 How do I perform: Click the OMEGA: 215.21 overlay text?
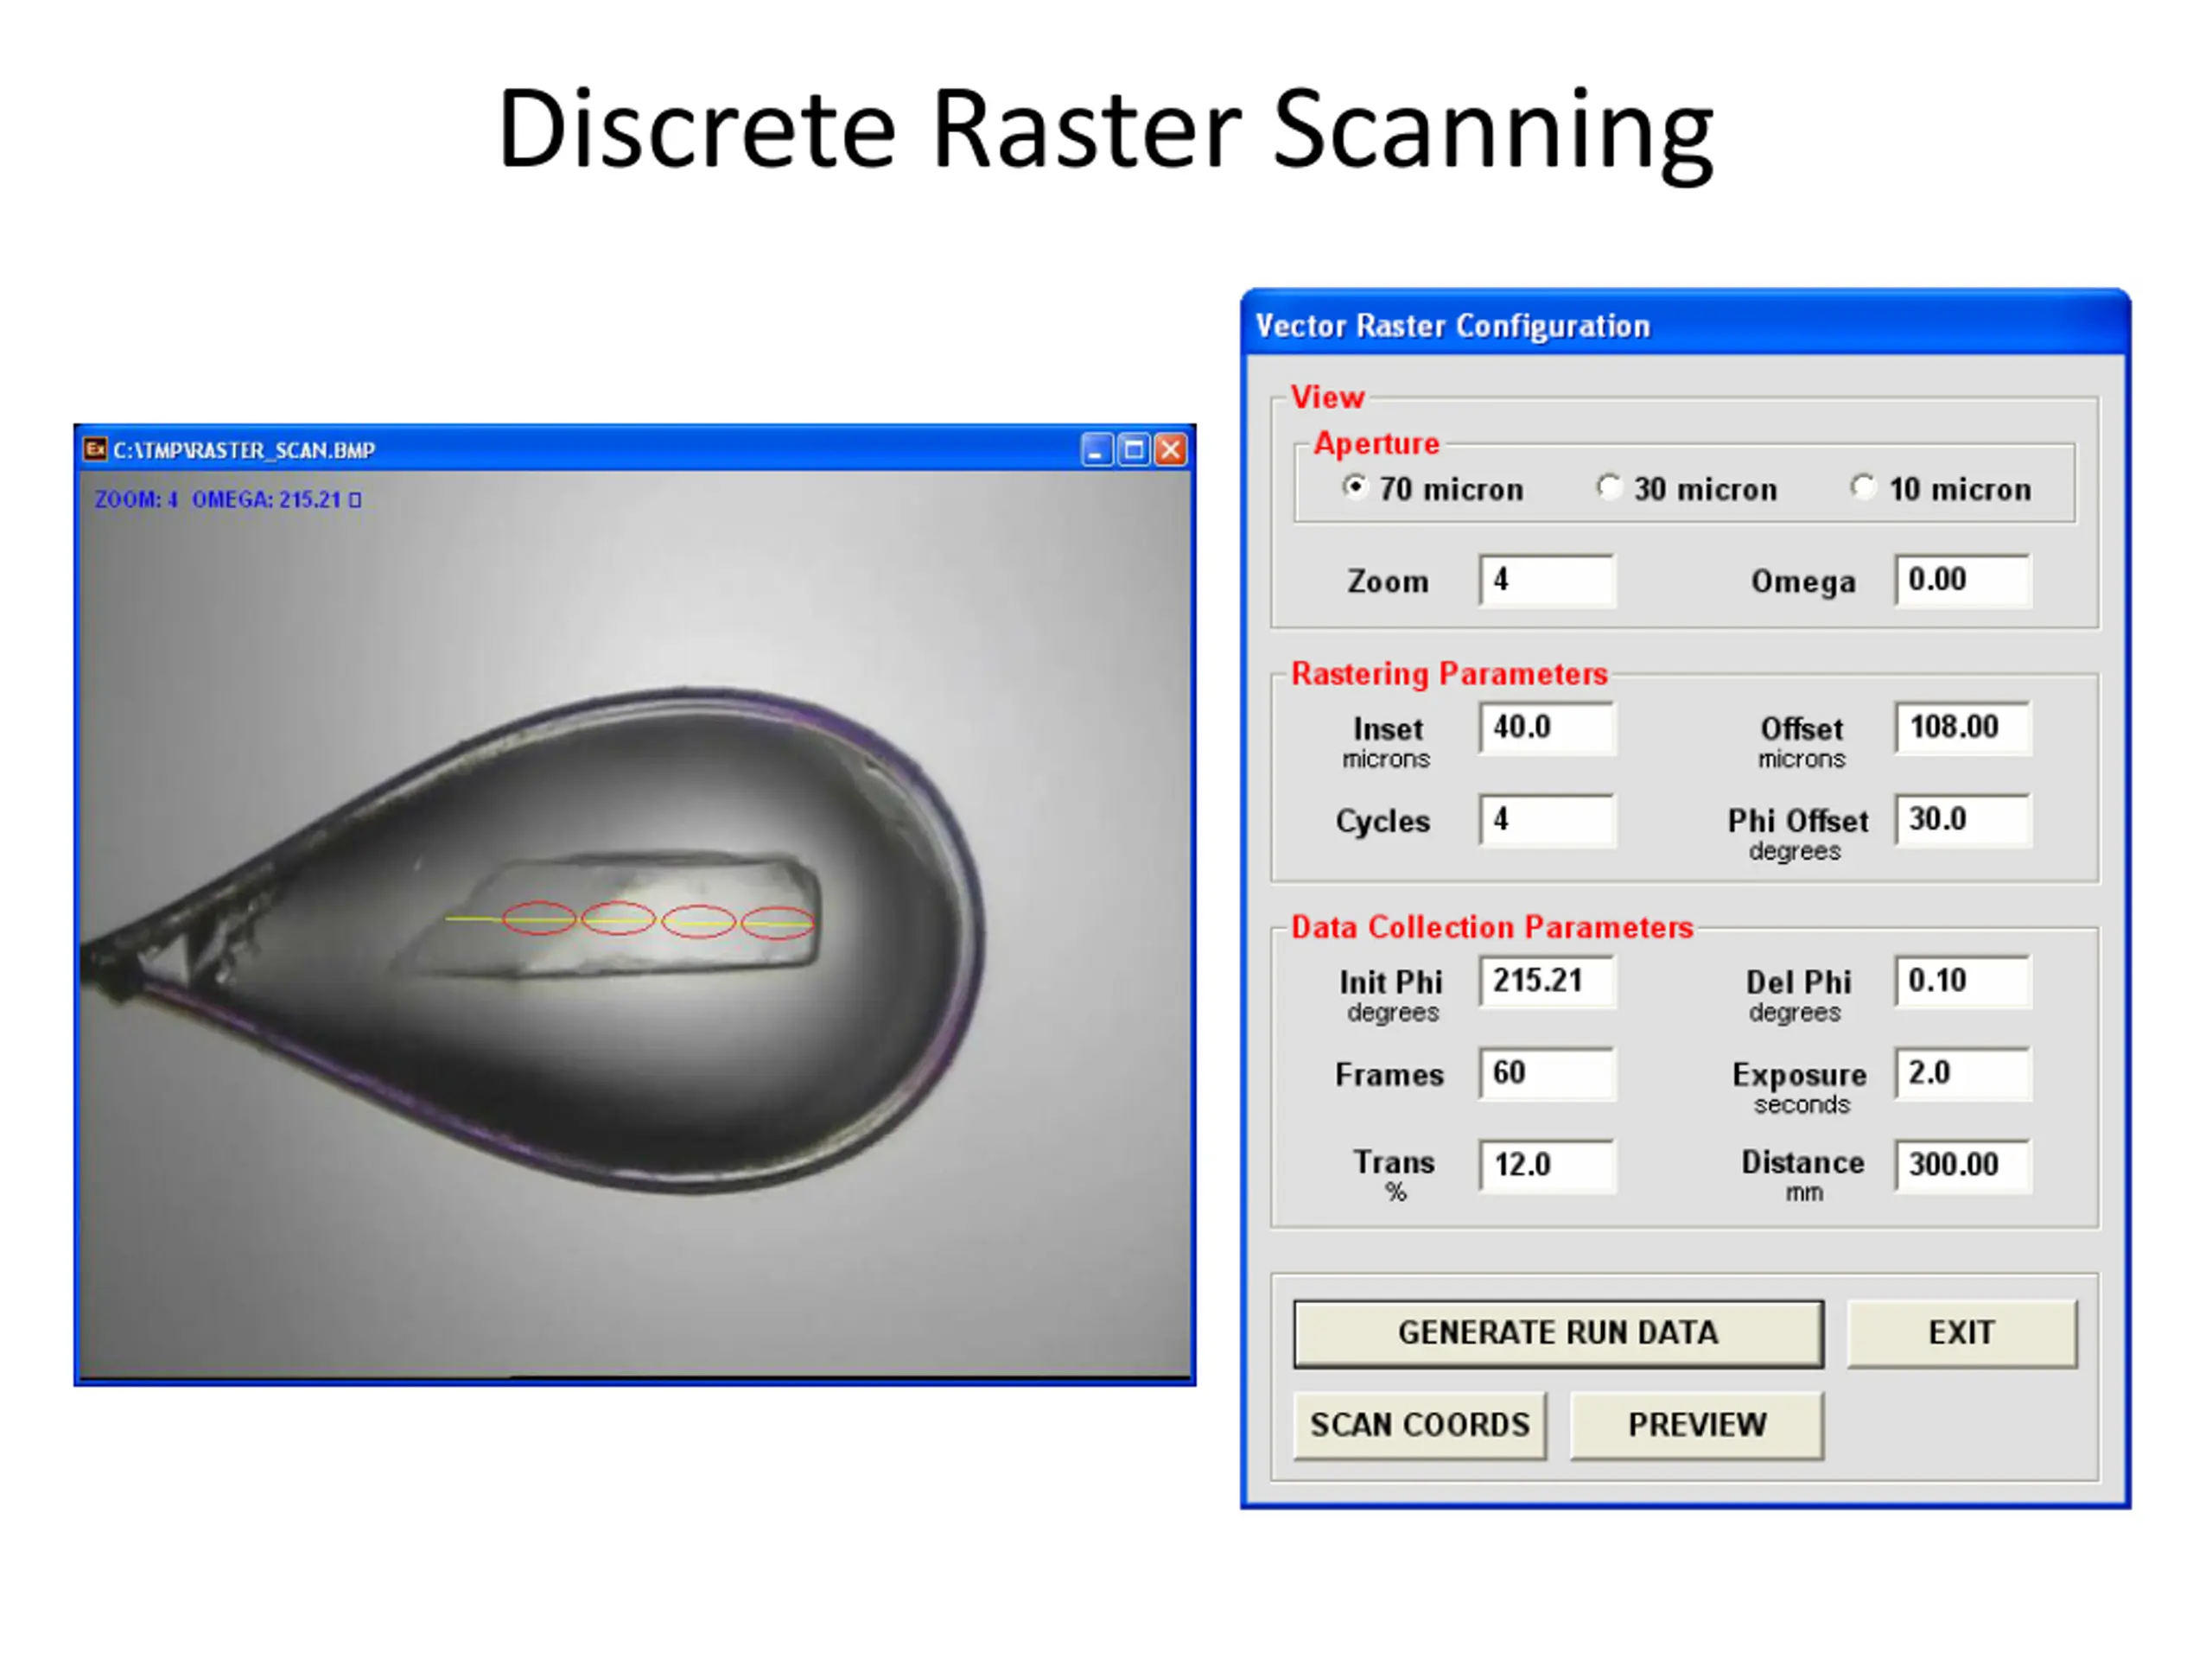pyautogui.click(x=276, y=499)
